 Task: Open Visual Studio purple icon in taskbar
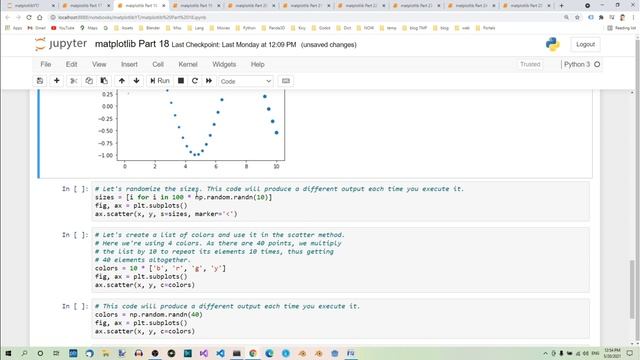point(204,353)
